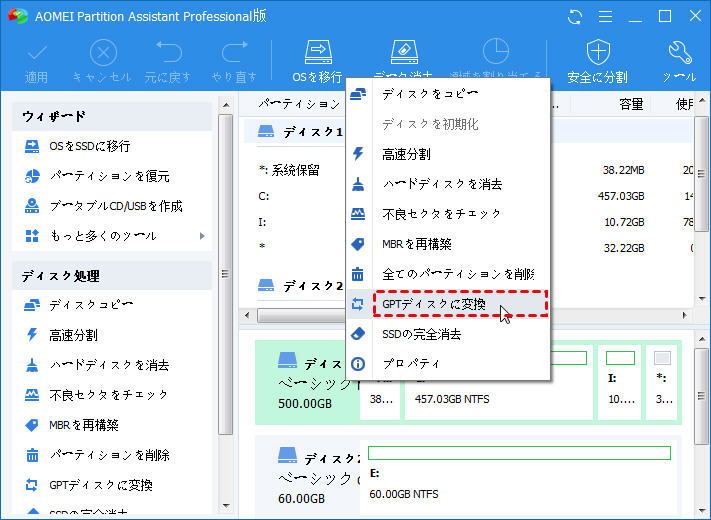
Task: Click the Apply (適用) checkmark toolbar icon
Action: [x=36, y=53]
